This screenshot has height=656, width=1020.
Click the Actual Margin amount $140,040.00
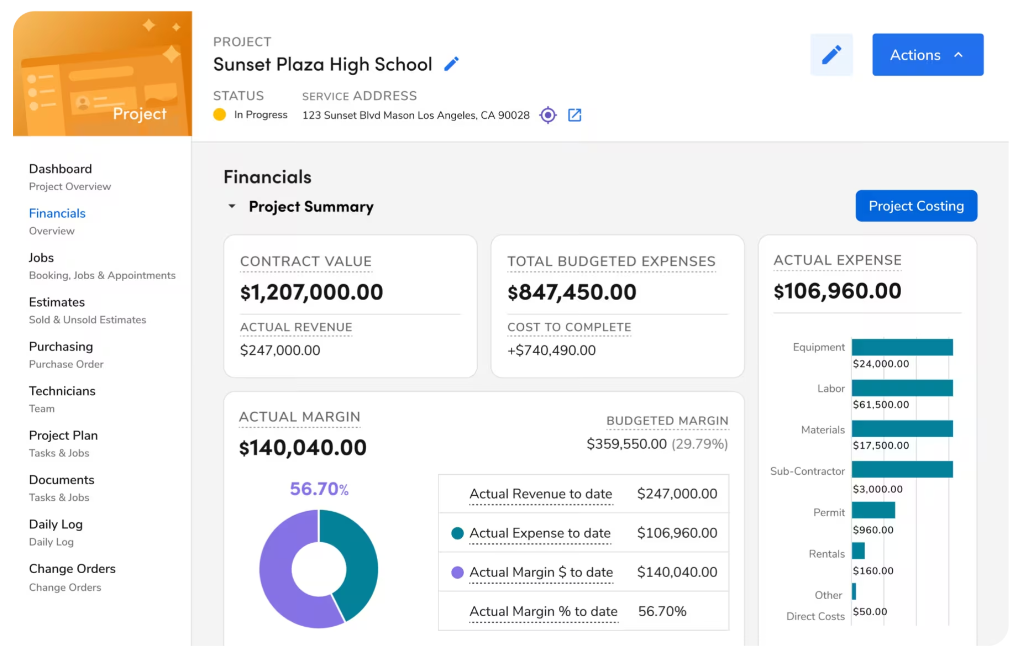coord(302,448)
